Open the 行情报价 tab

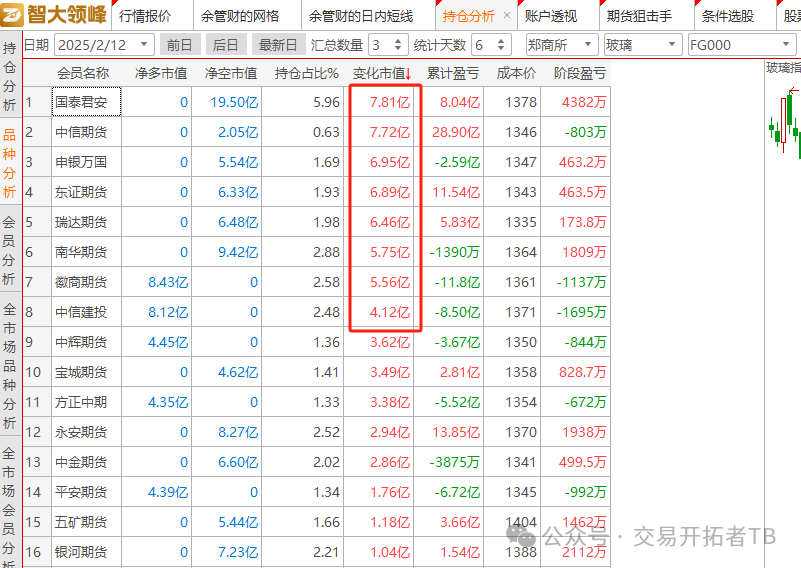[146, 16]
